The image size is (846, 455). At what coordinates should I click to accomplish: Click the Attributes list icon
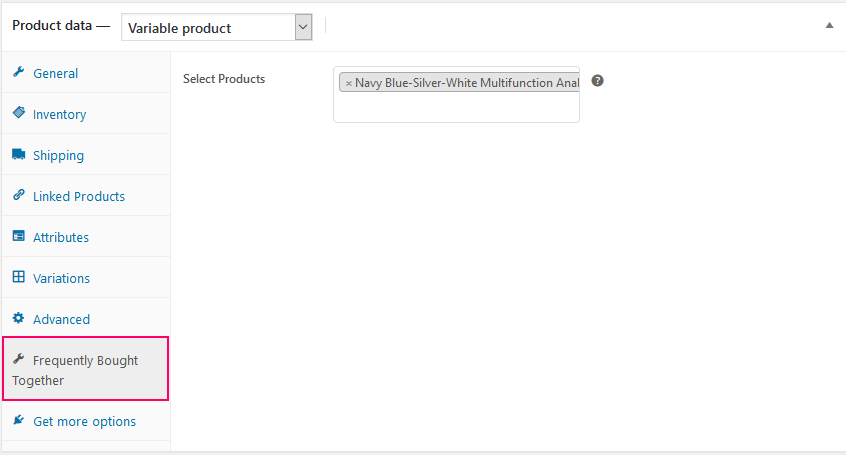(x=18, y=237)
